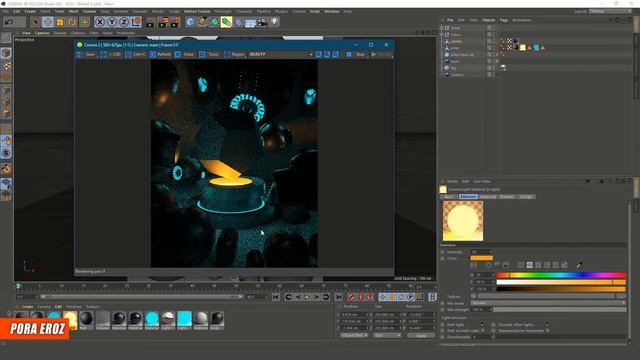Click the Autokeying red button
This screenshot has width=640, height=360.
[360, 297]
